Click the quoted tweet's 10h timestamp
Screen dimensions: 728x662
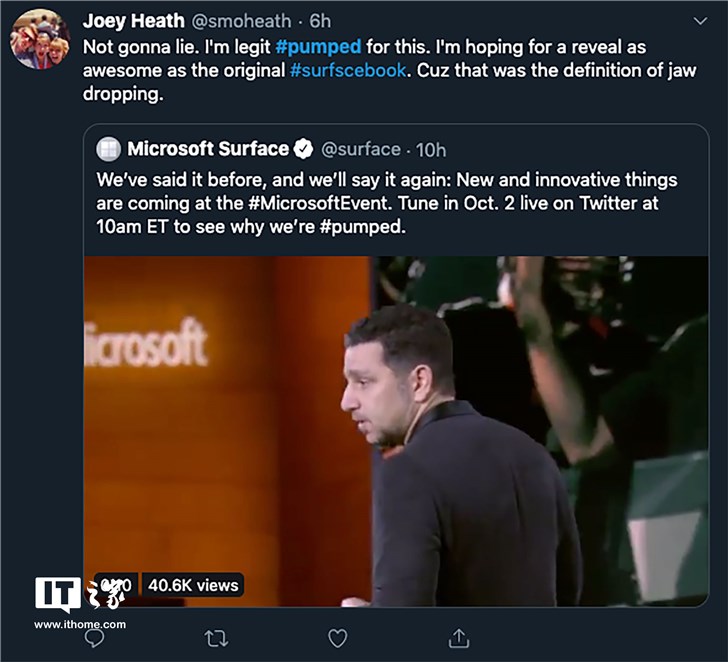click(431, 150)
